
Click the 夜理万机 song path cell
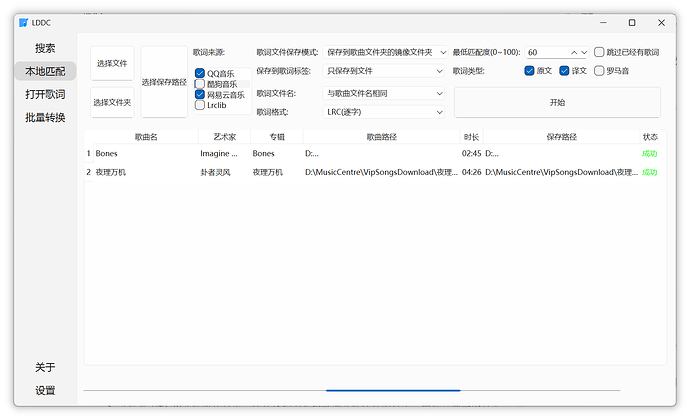click(x=382, y=172)
